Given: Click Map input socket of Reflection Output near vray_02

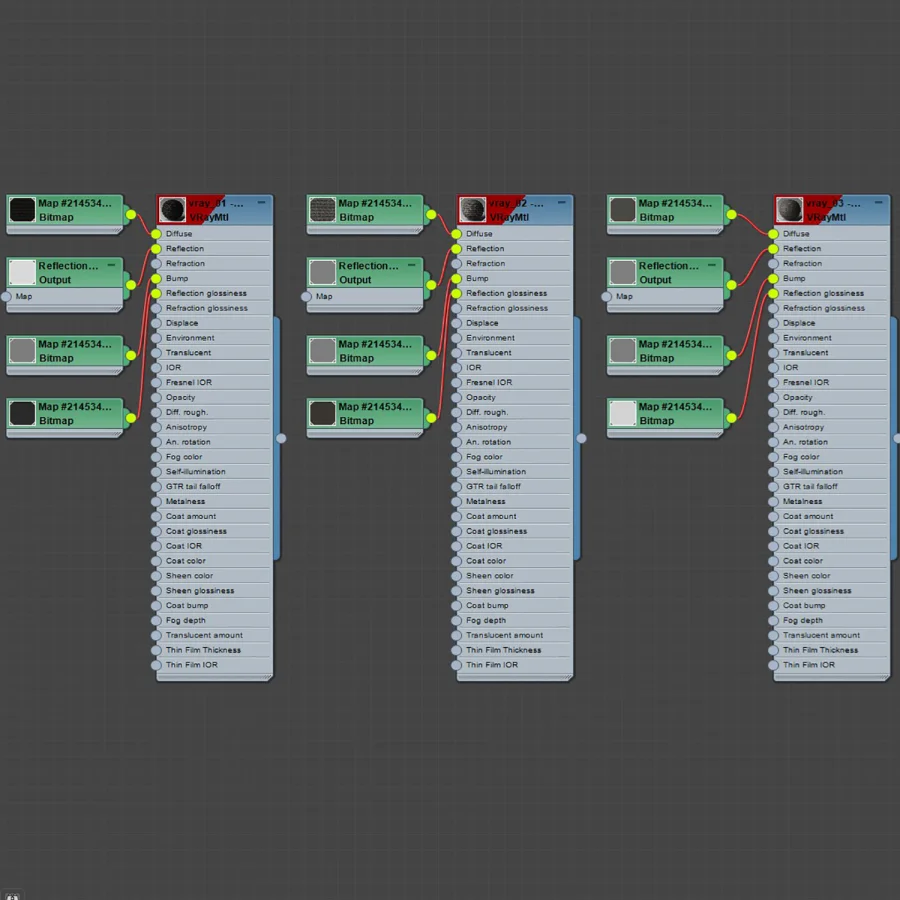Looking at the screenshot, I should coord(307,297).
